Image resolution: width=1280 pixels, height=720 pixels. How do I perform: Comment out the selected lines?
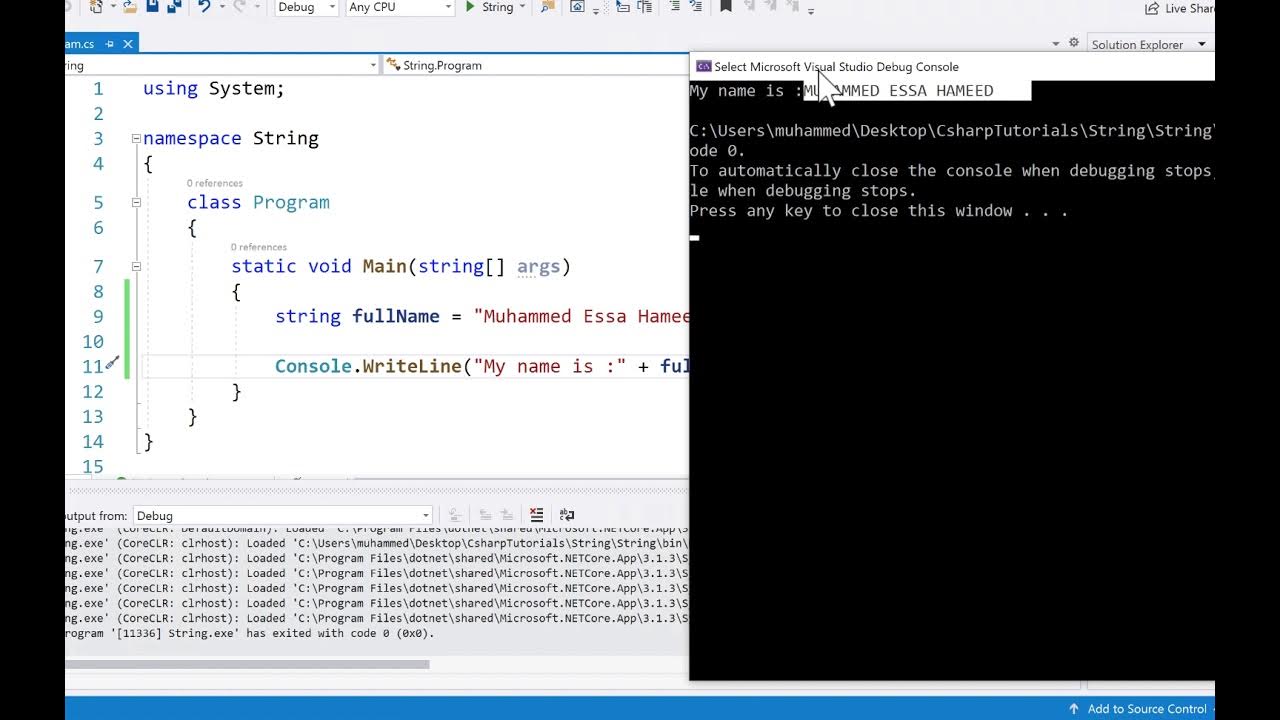(x=675, y=7)
